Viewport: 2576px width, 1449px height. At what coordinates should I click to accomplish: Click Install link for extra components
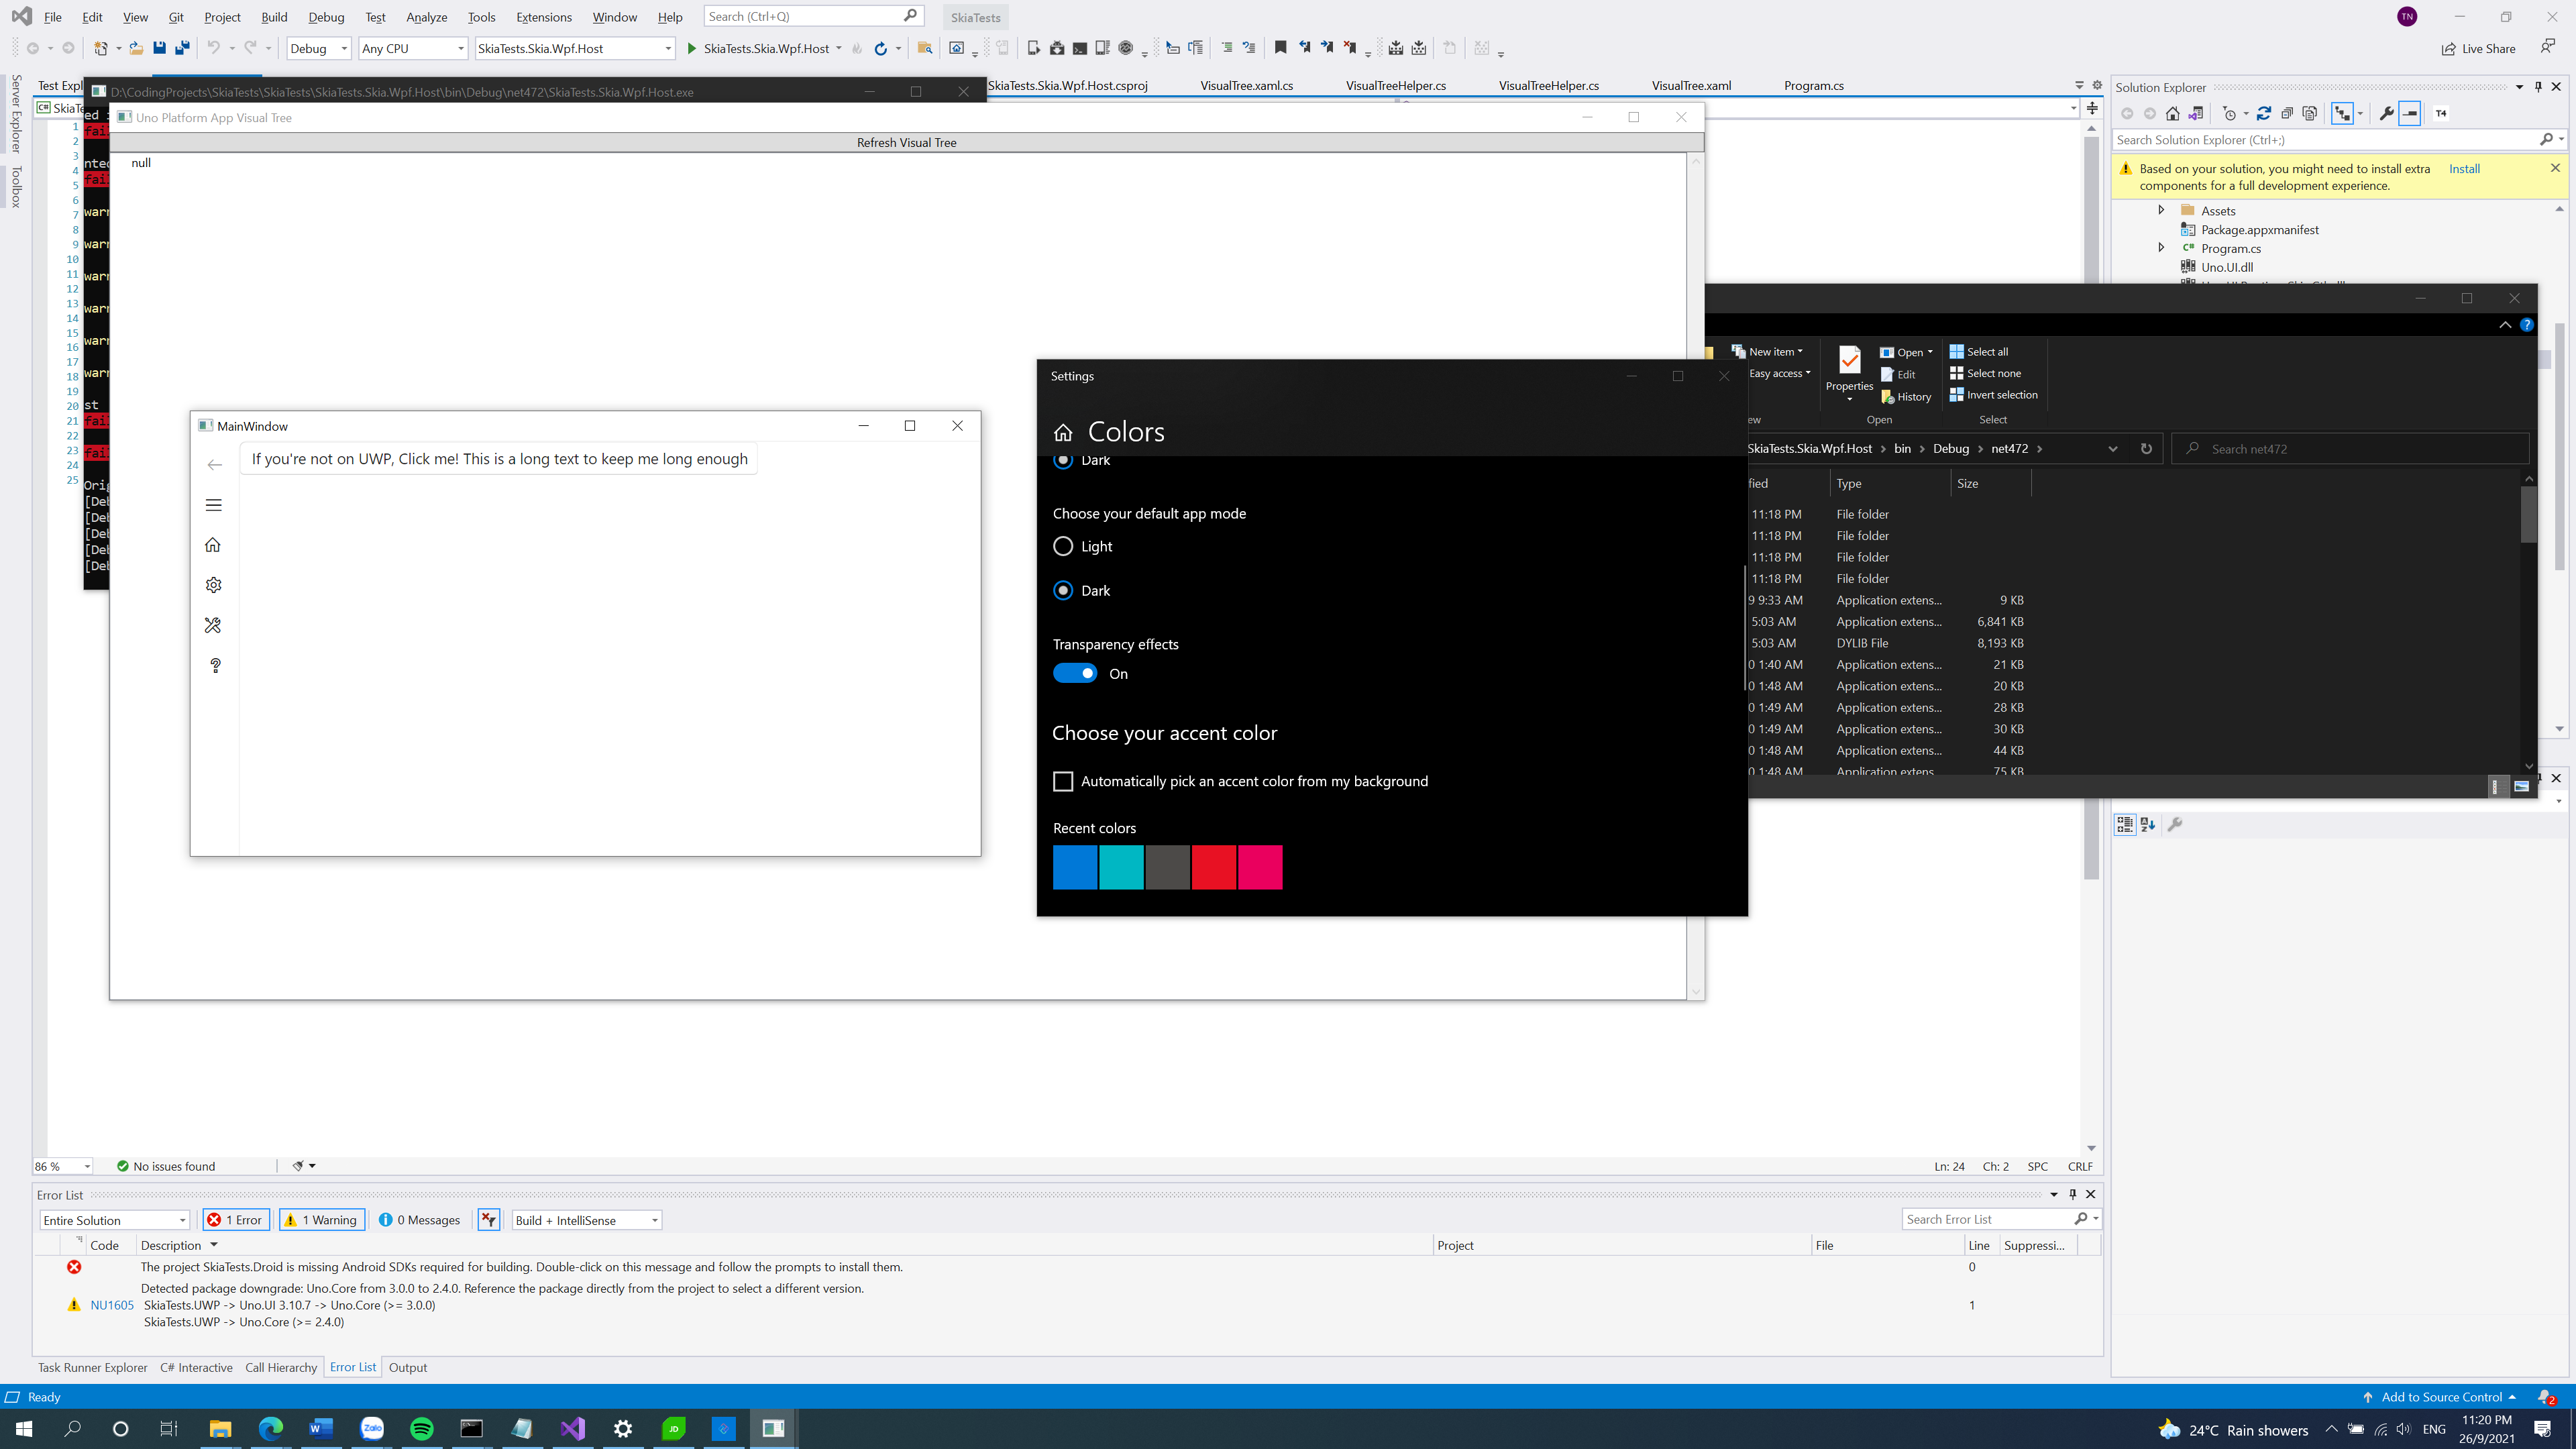[x=2465, y=168]
